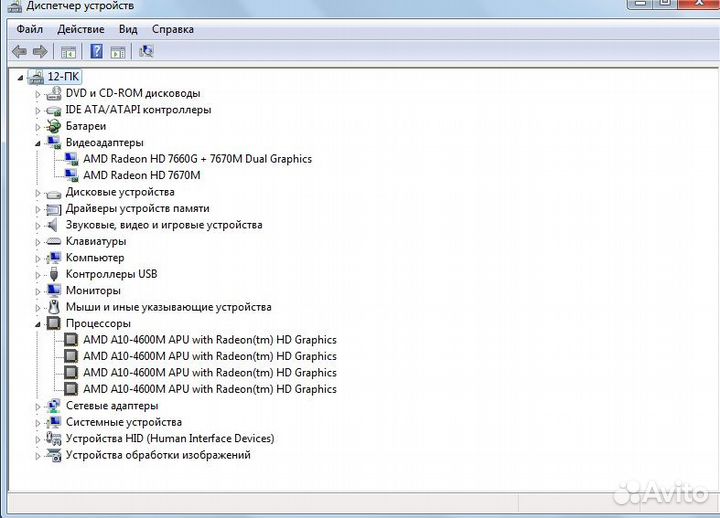The width and height of the screenshot is (720, 518).
Task: Click the Устройства обработки изображений camera icon
Action: pos(54,455)
